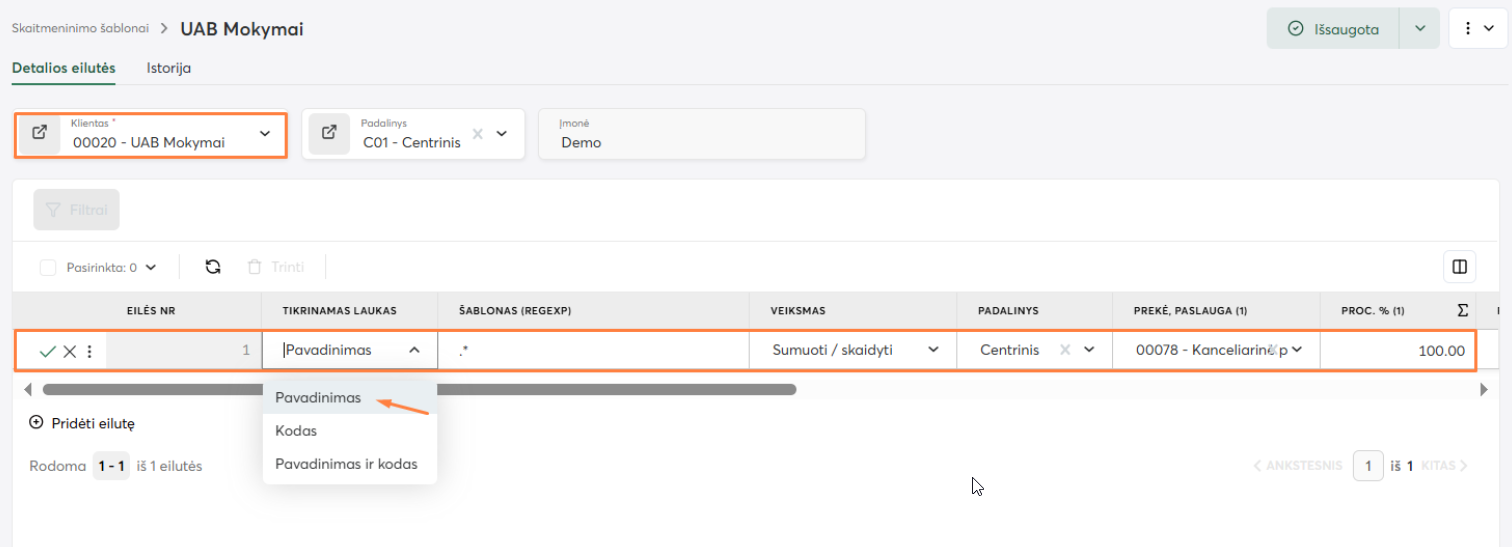Expand the Išsaugota split-button arrow

coord(1420,29)
